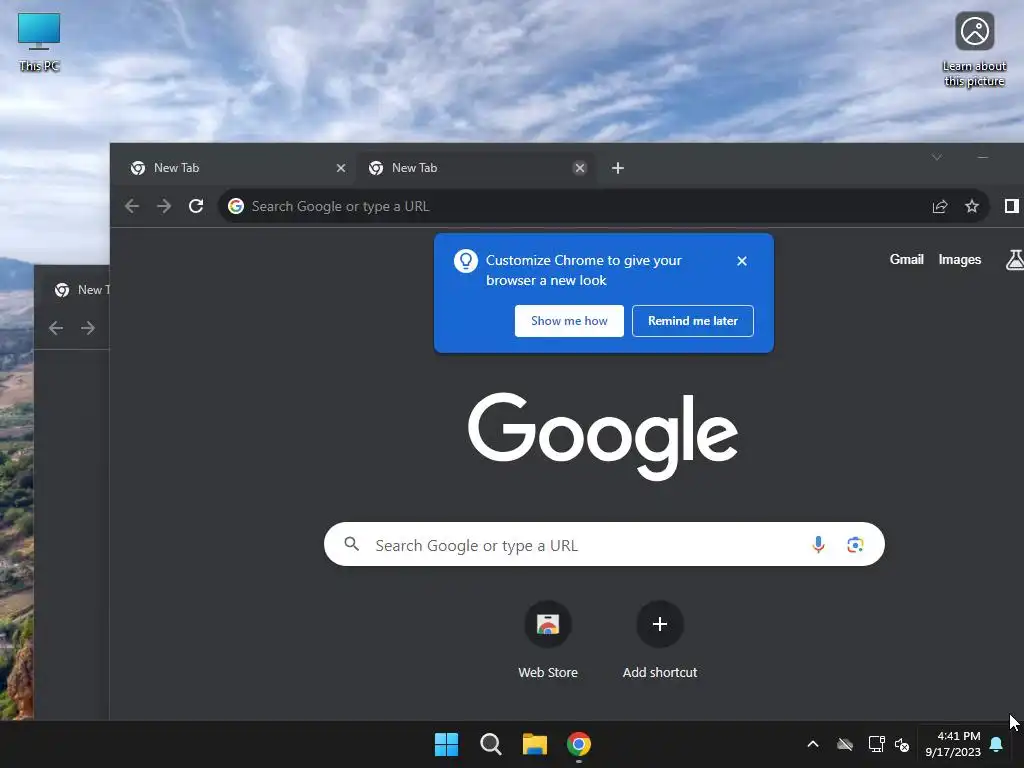Expand hidden system tray icons
The width and height of the screenshot is (1024, 768).
pyautogui.click(x=813, y=744)
